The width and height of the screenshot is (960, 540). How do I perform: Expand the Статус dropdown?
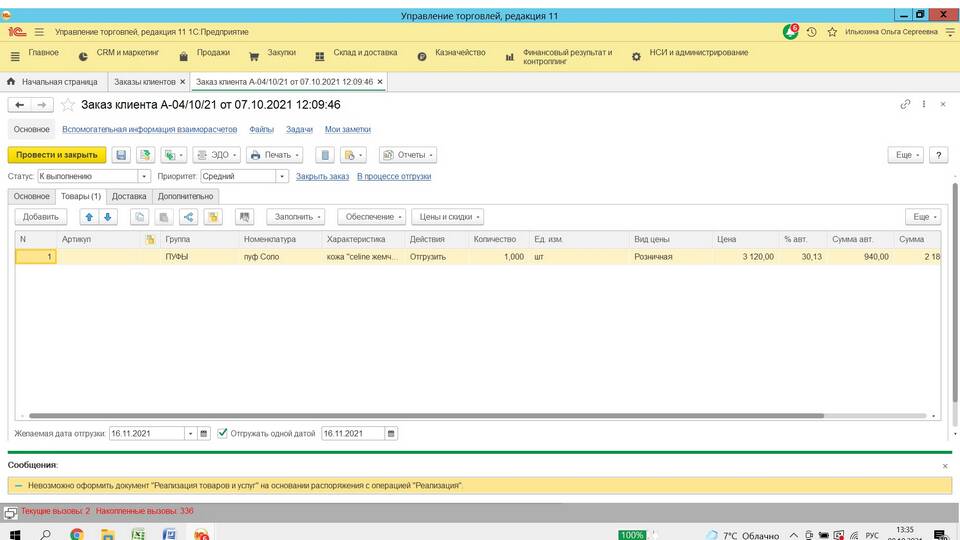click(x=145, y=176)
